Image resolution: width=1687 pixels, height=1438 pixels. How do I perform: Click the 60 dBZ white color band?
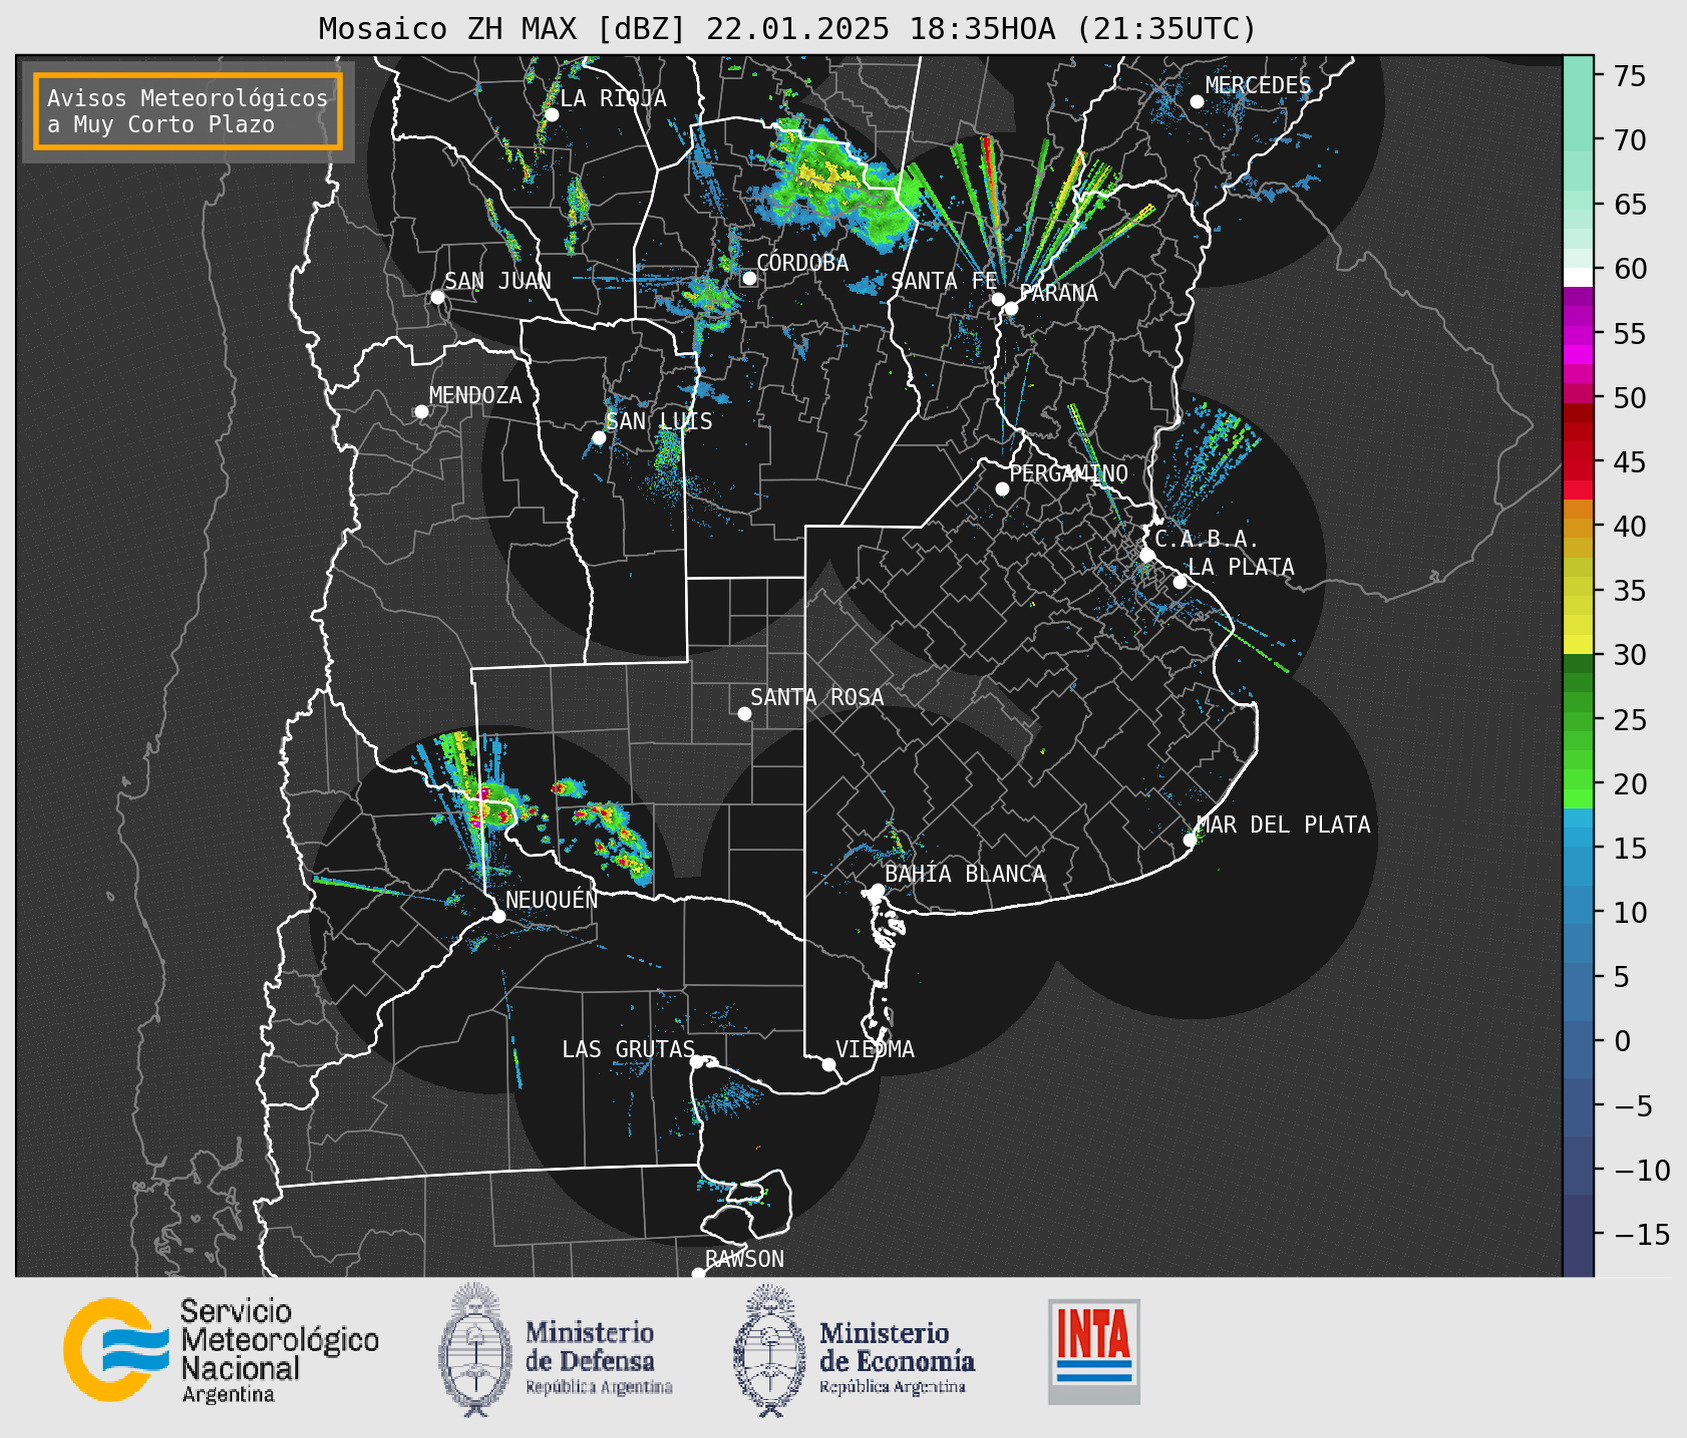coord(1578,277)
